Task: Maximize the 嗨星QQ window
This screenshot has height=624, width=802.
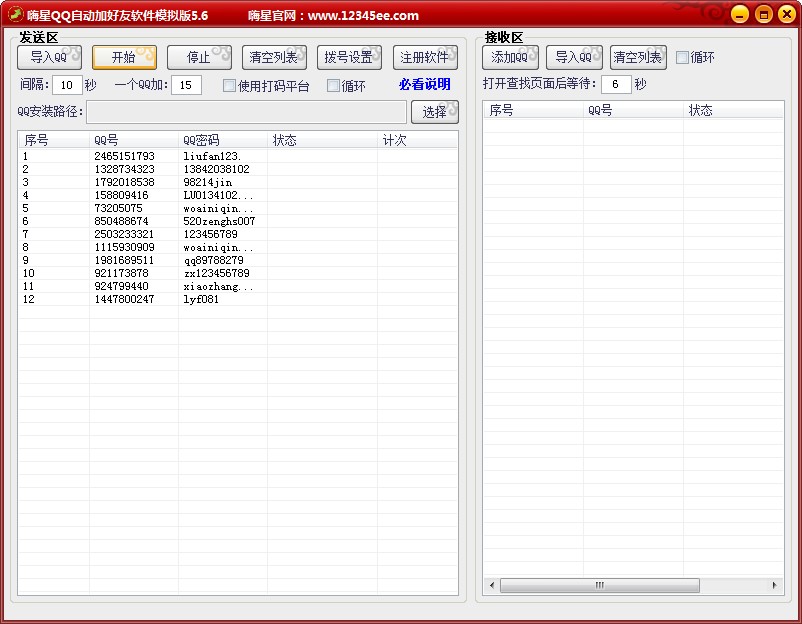Action: 763,14
